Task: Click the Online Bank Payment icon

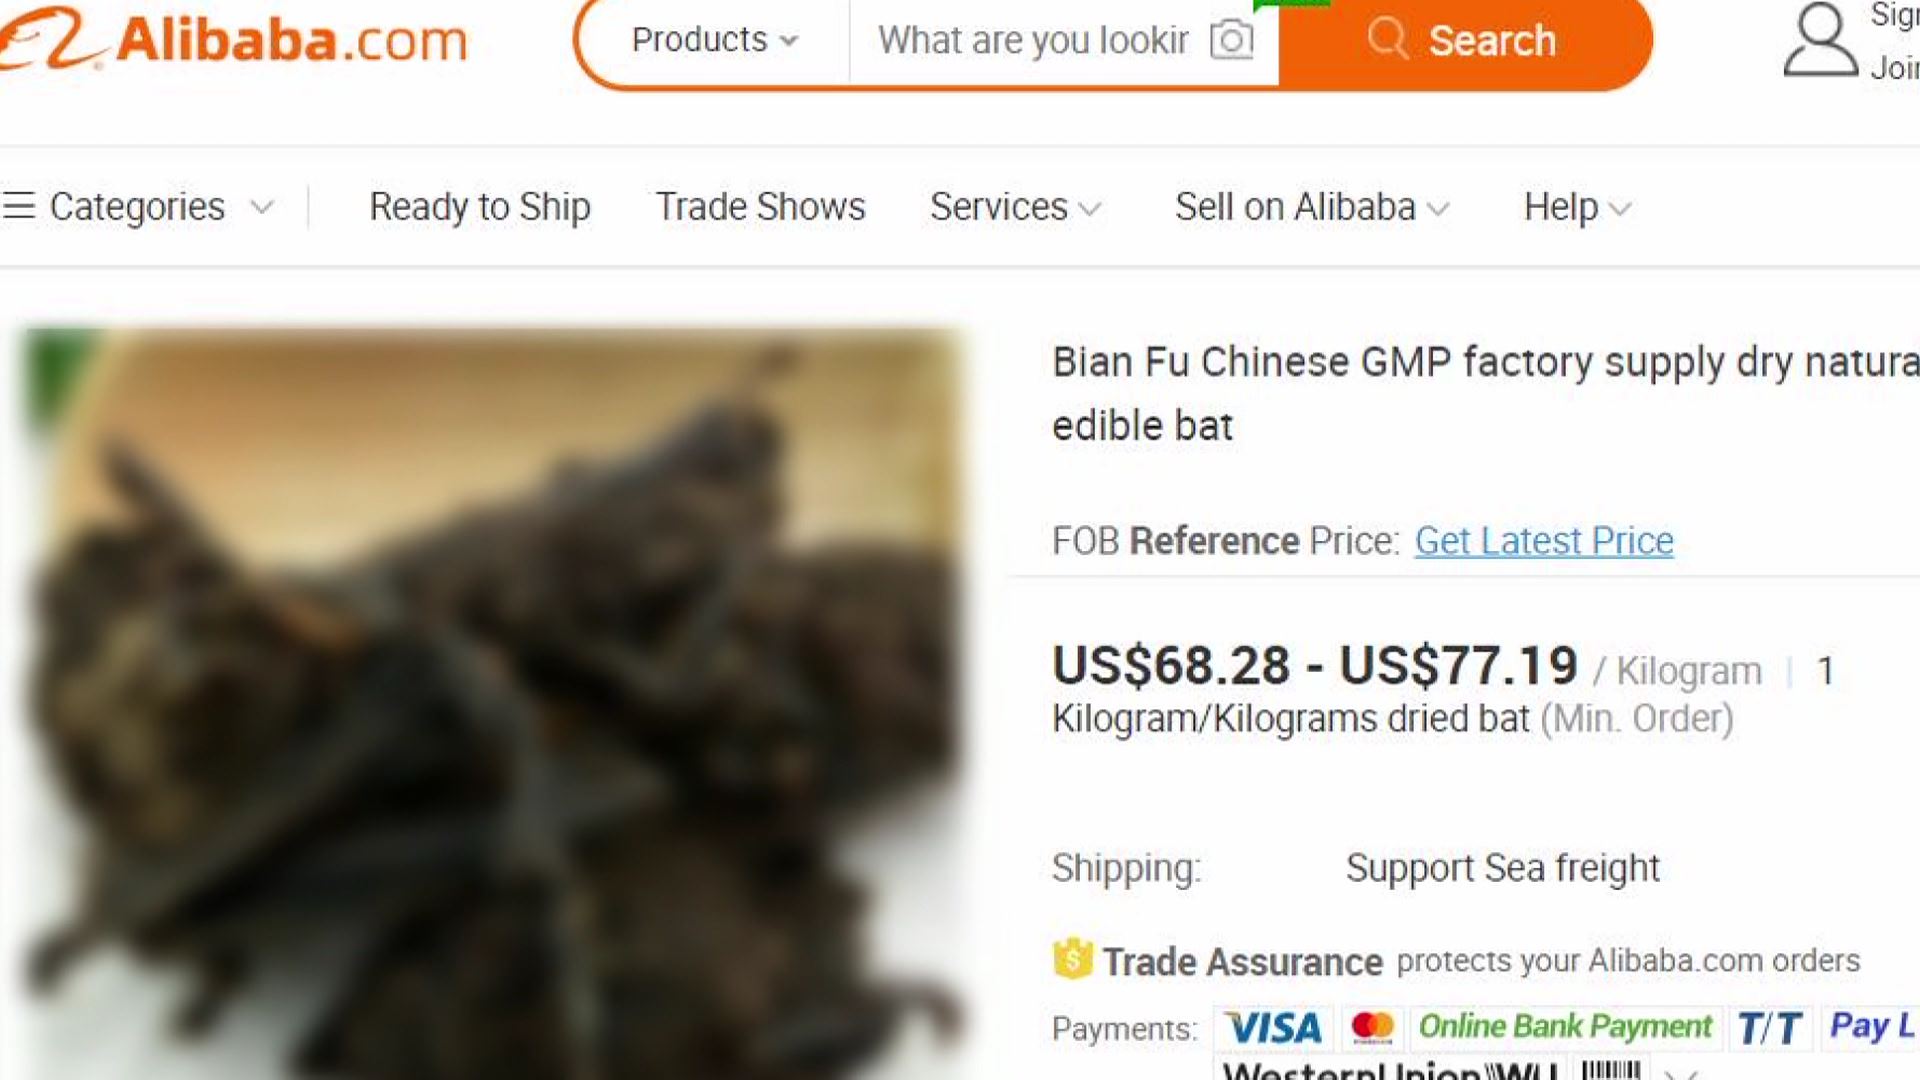Action: 1565,1027
